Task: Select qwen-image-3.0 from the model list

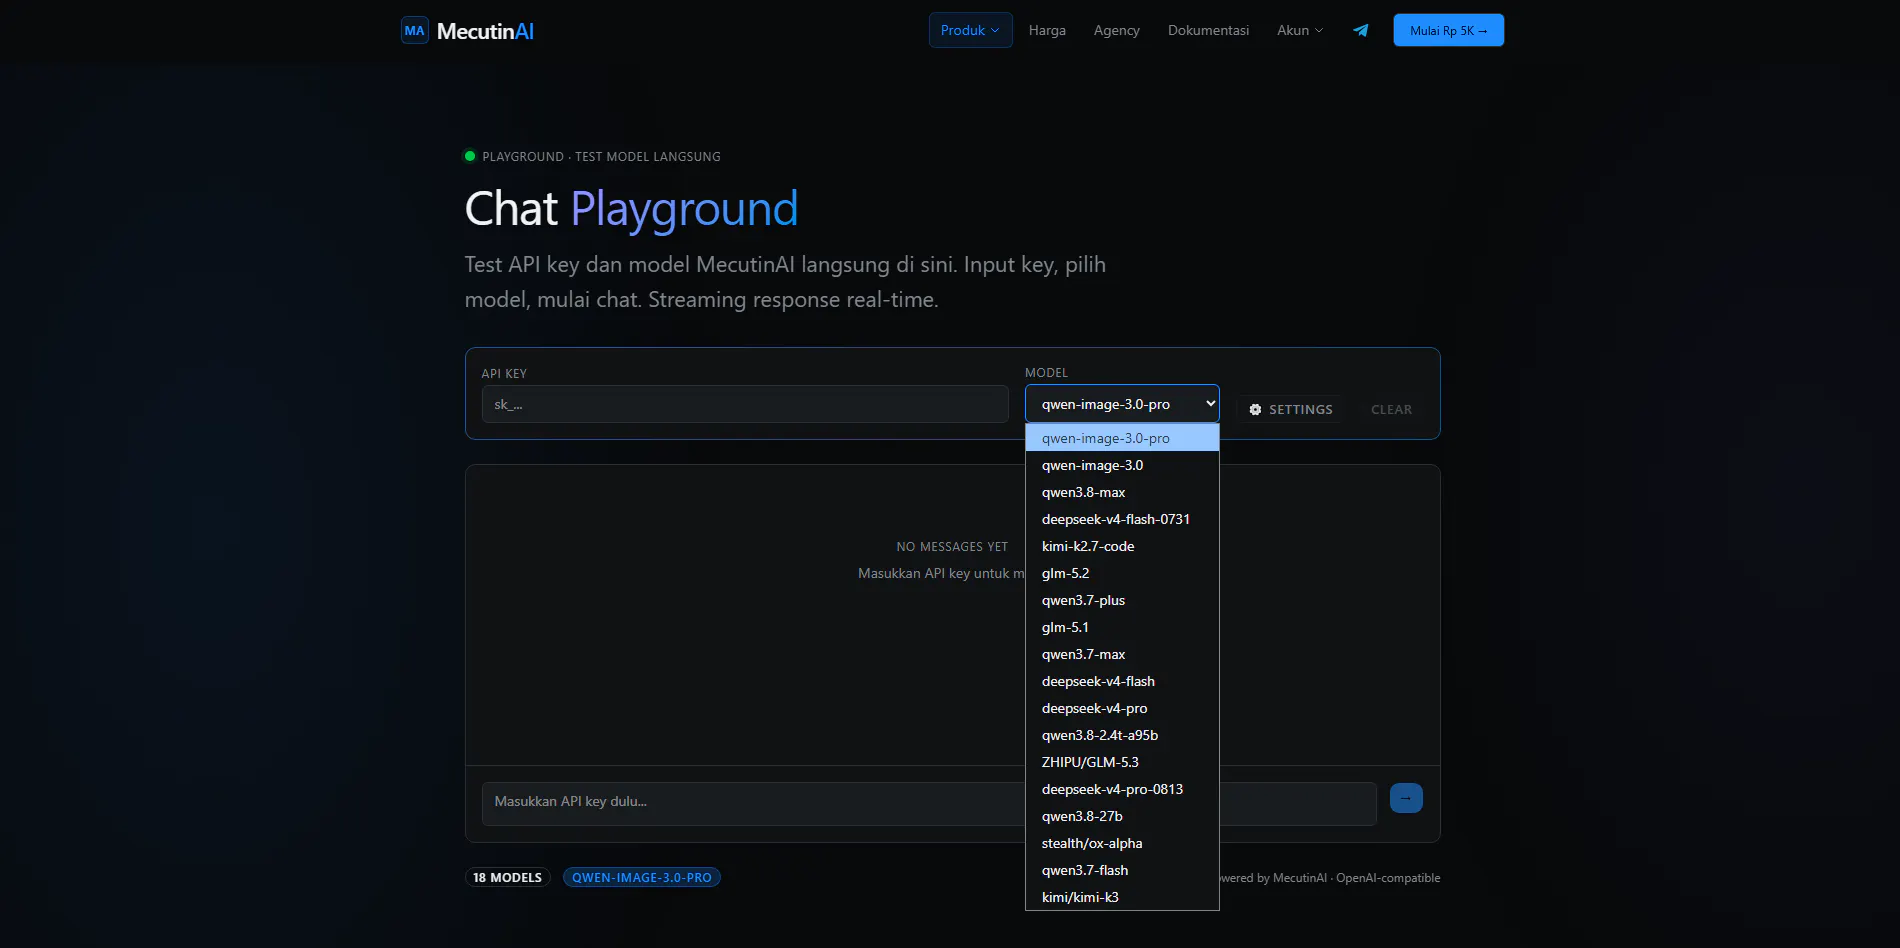Action: [1122, 465]
